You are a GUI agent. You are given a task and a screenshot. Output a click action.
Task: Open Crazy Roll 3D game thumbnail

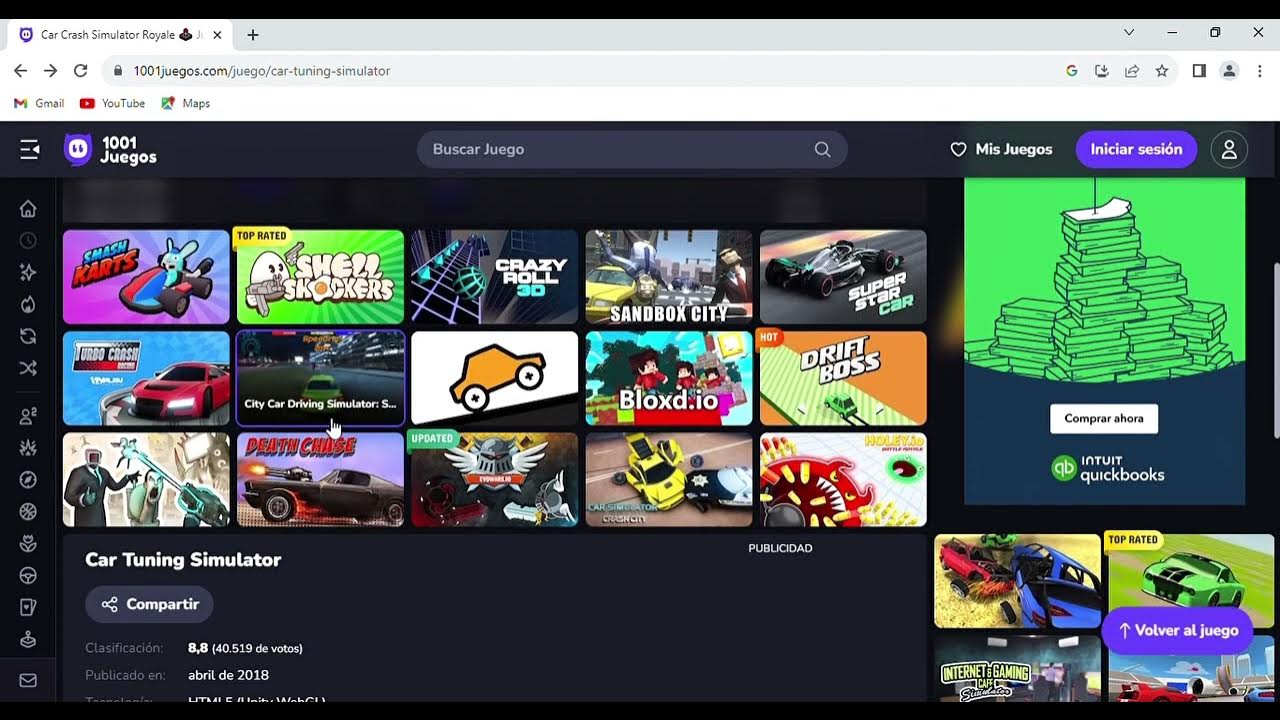[494, 277]
